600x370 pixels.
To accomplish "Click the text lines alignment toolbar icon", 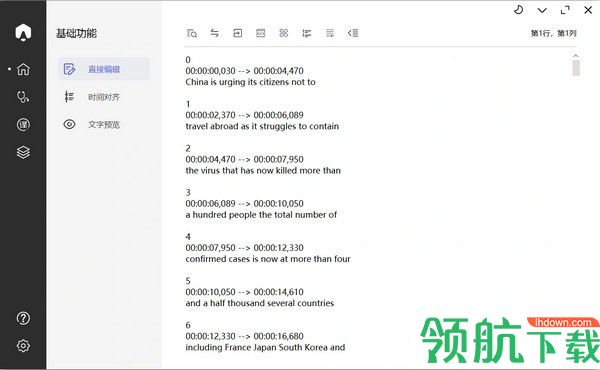I will tap(330, 33).
